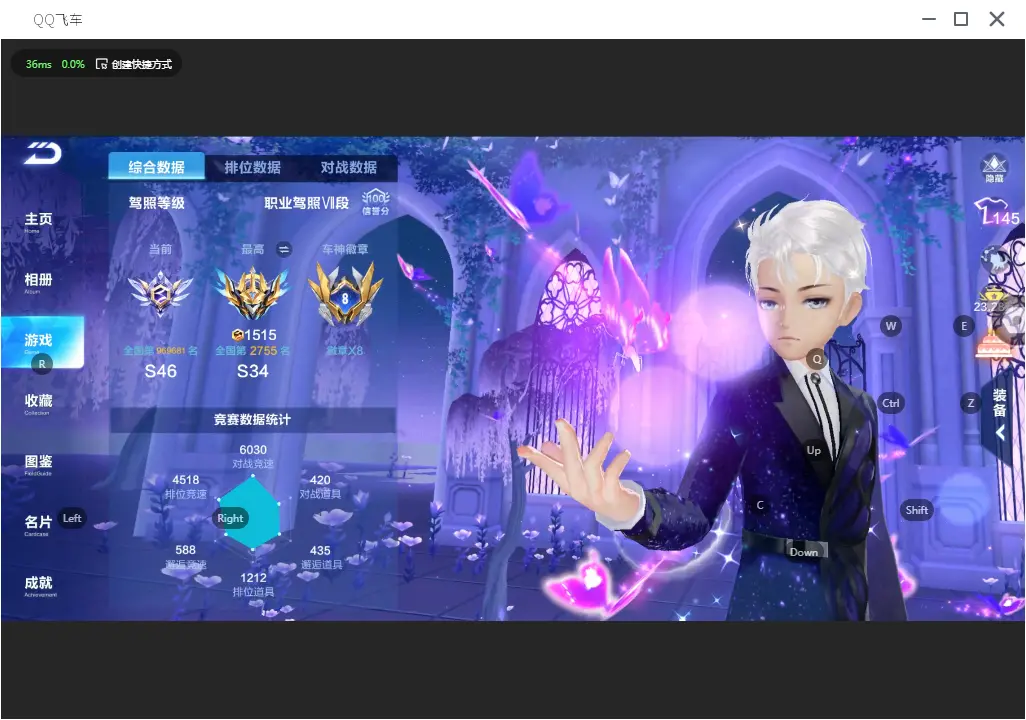Click the 1515 rank points value
Viewport: 1026px width, 720px height.
(x=255, y=335)
